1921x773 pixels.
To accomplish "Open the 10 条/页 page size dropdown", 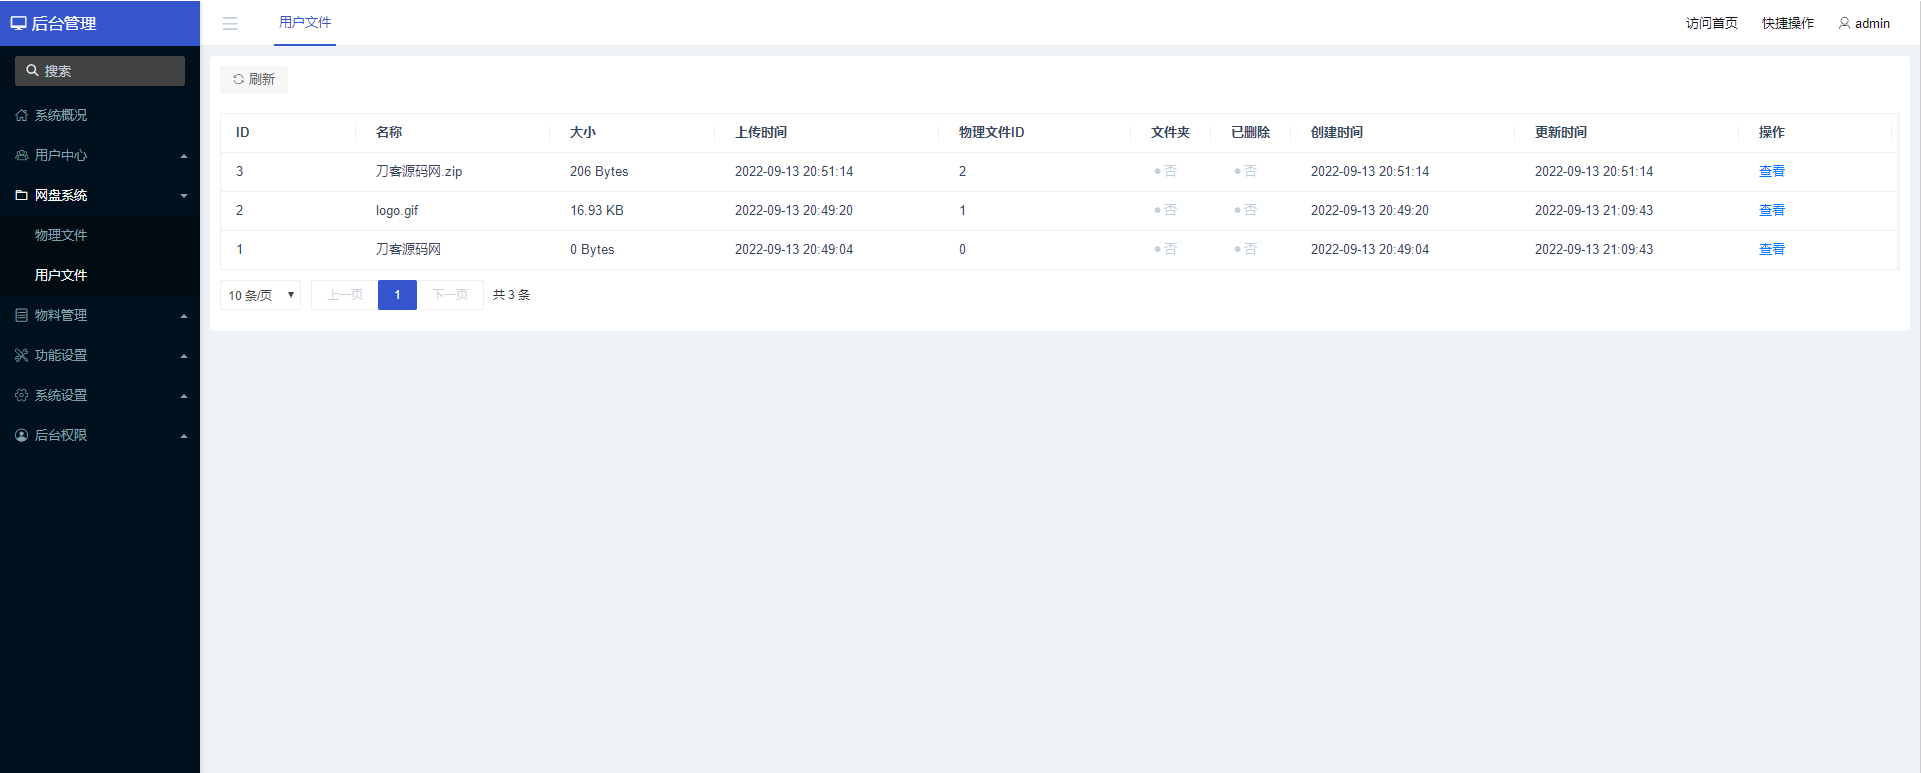I will [260, 295].
